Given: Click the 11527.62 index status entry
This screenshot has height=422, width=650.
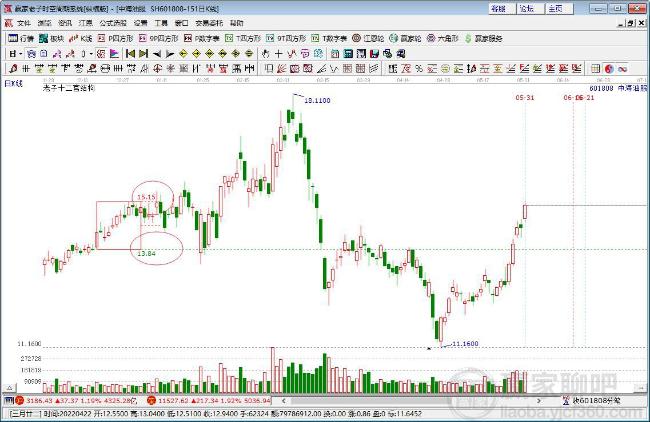Looking at the screenshot, I should tap(209, 400).
